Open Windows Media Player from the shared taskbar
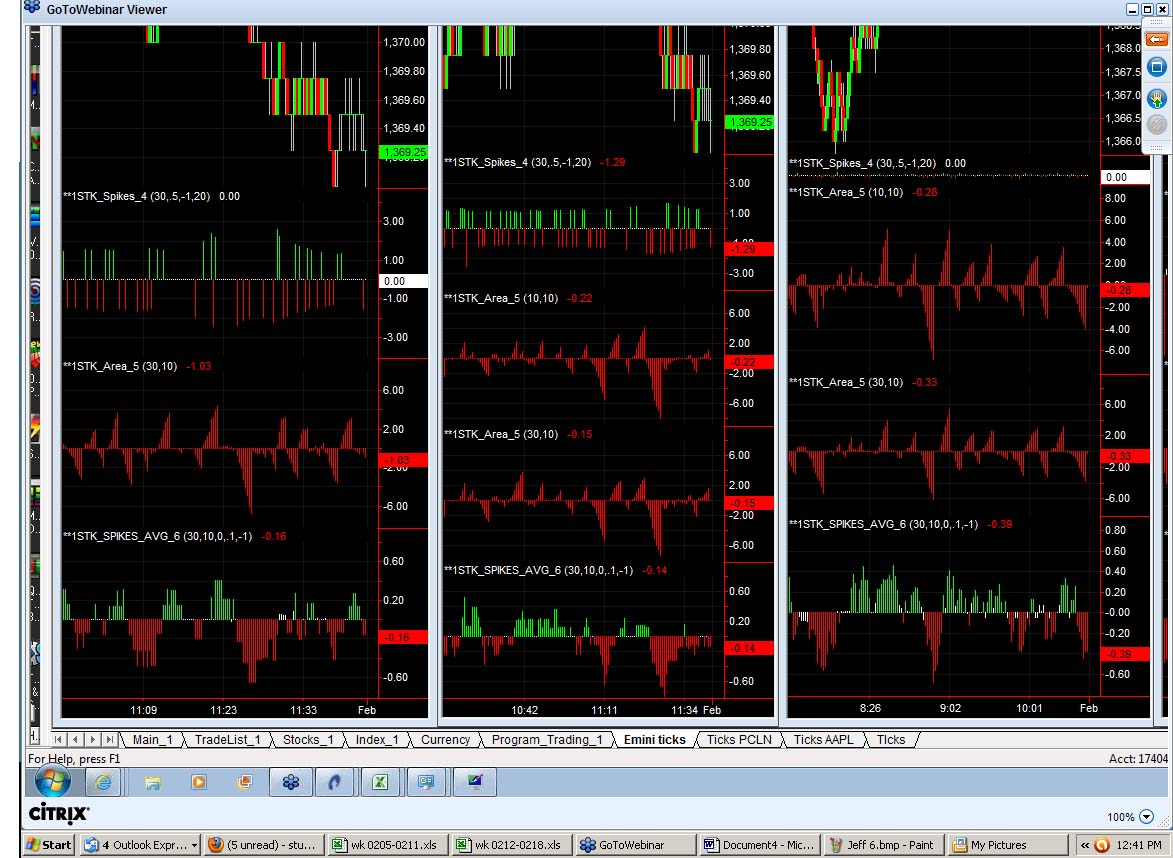1173x858 pixels. pos(198,782)
